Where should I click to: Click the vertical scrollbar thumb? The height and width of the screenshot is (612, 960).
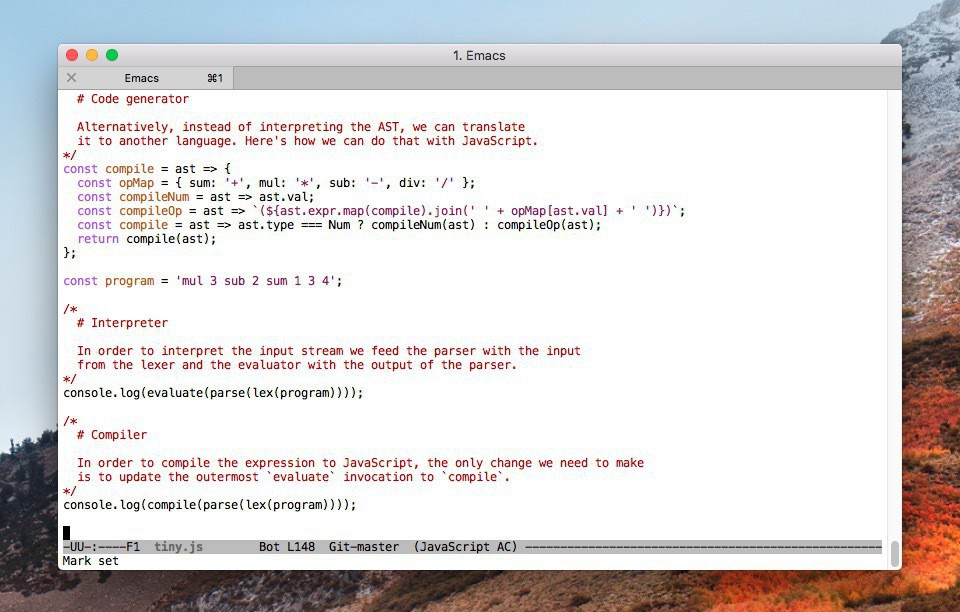[894, 554]
